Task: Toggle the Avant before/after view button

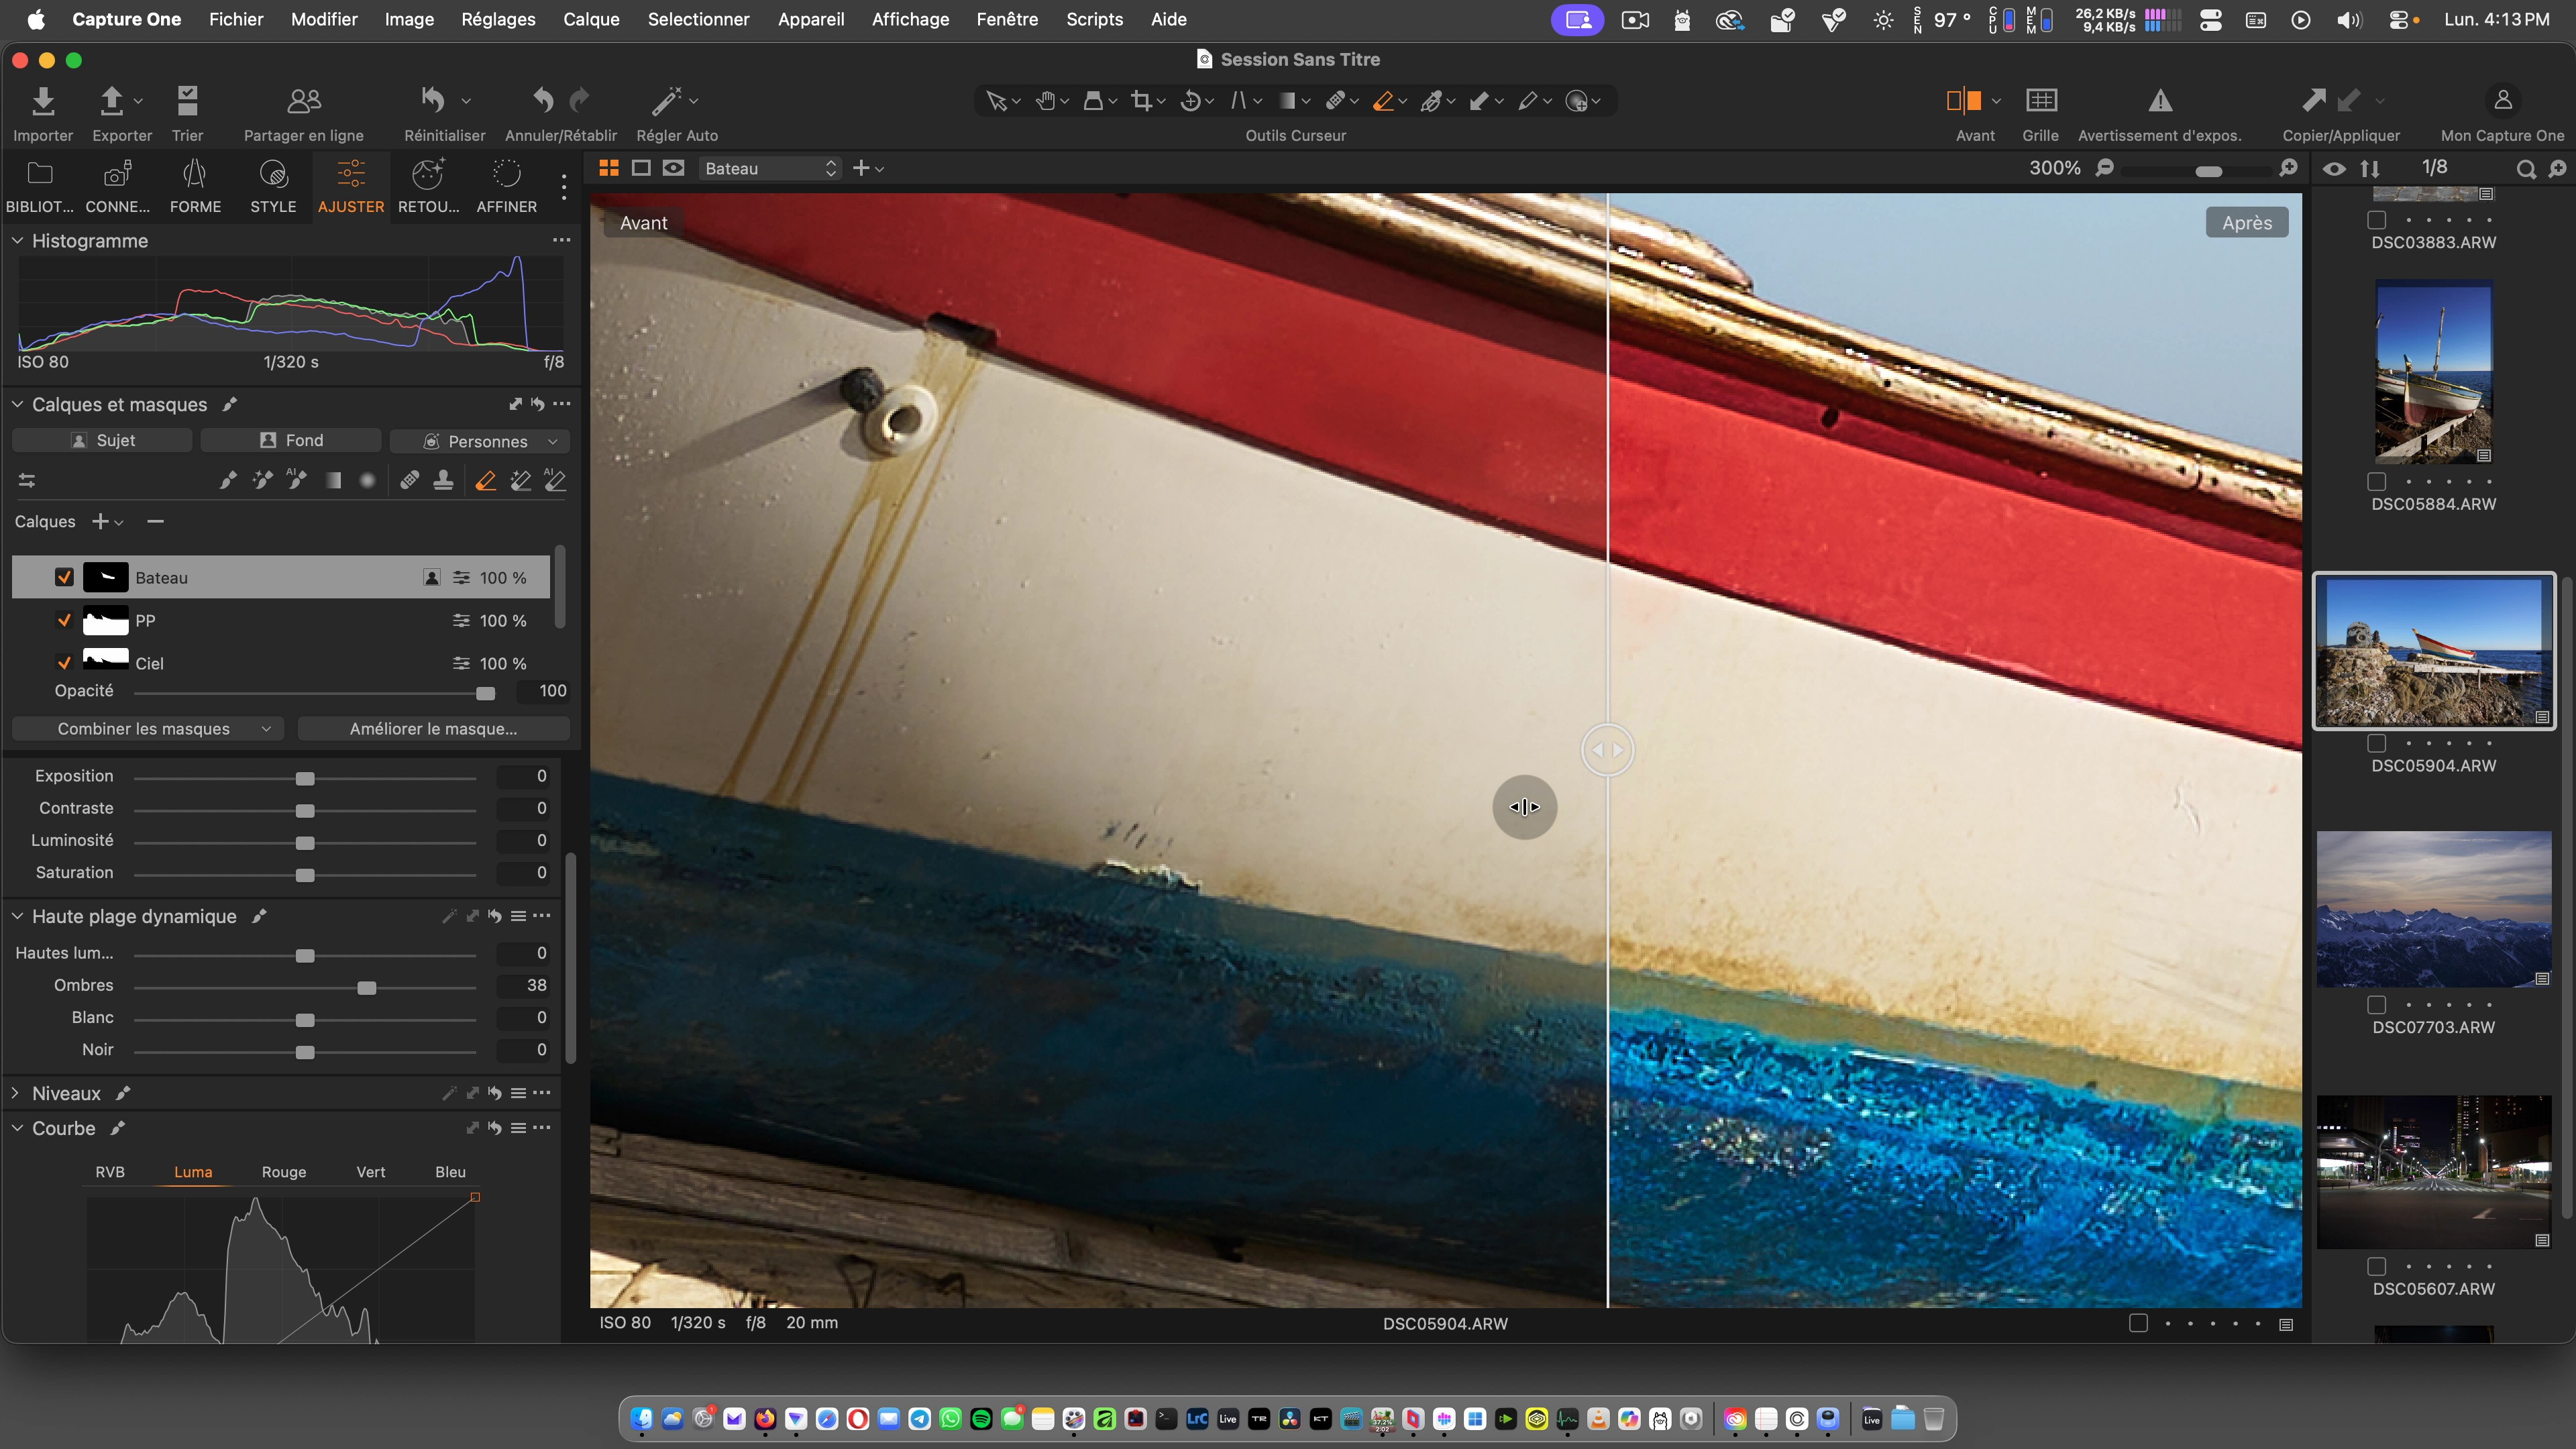Action: [1963, 101]
